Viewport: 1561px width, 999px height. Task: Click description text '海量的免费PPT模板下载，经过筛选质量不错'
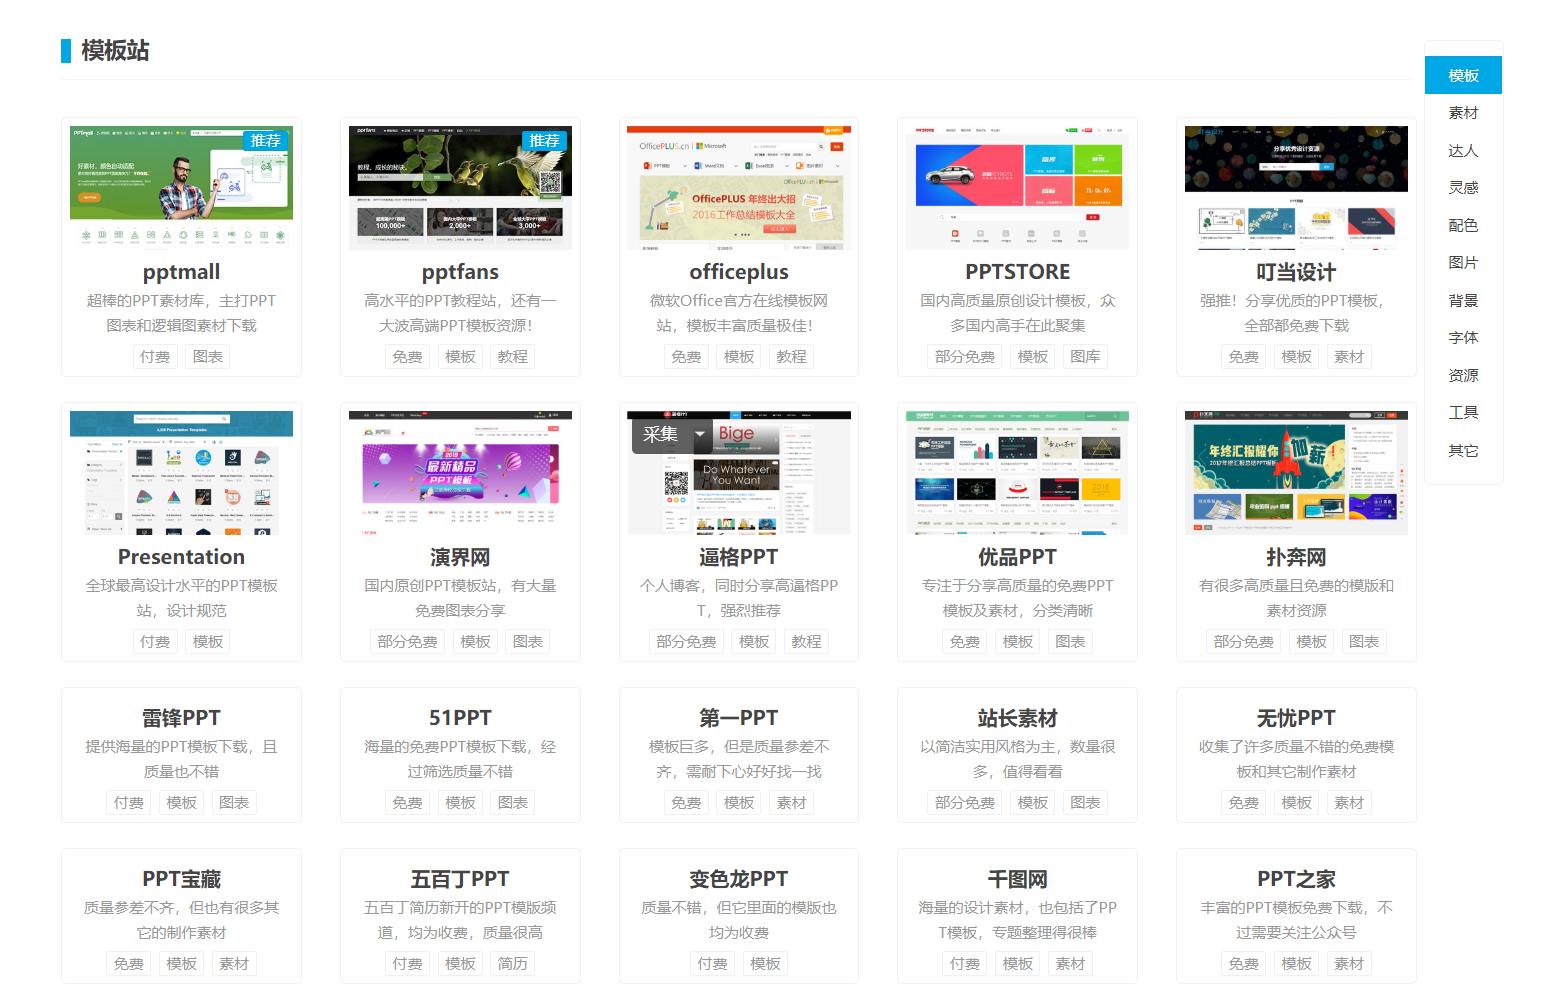point(460,759)
